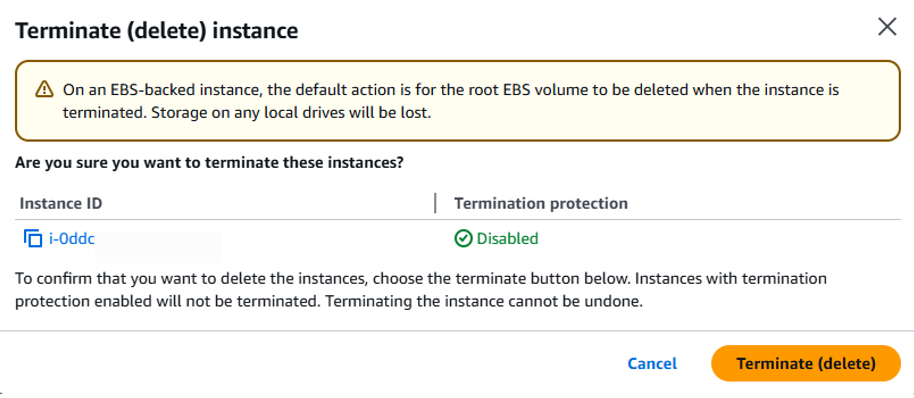Click the warning triangle icon in alert
The image size is (914, 398).
coord(44,89)
